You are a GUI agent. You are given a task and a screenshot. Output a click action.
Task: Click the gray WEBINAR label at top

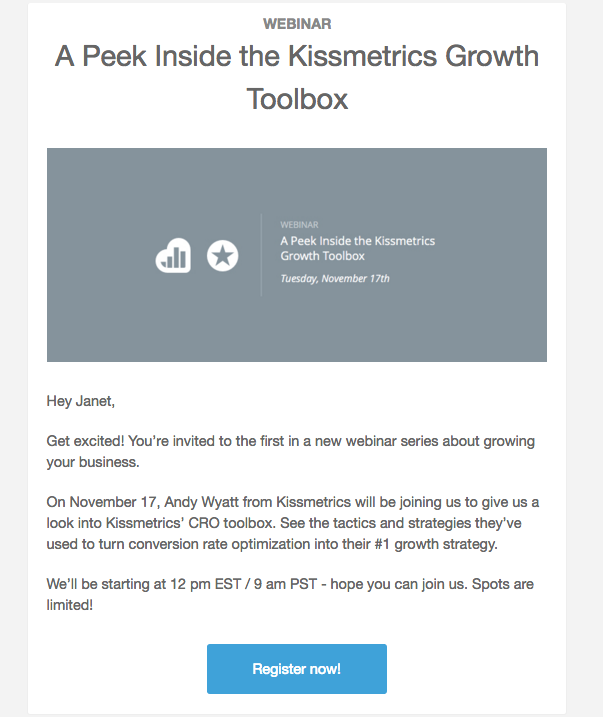tap(297, 23)
